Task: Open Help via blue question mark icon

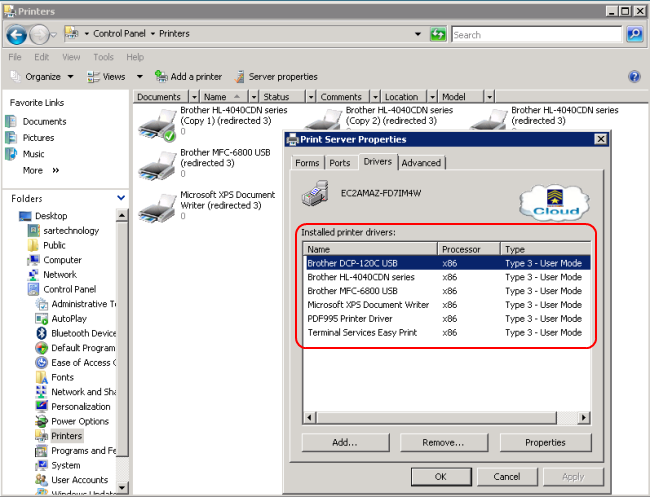Action: point(634,77)
